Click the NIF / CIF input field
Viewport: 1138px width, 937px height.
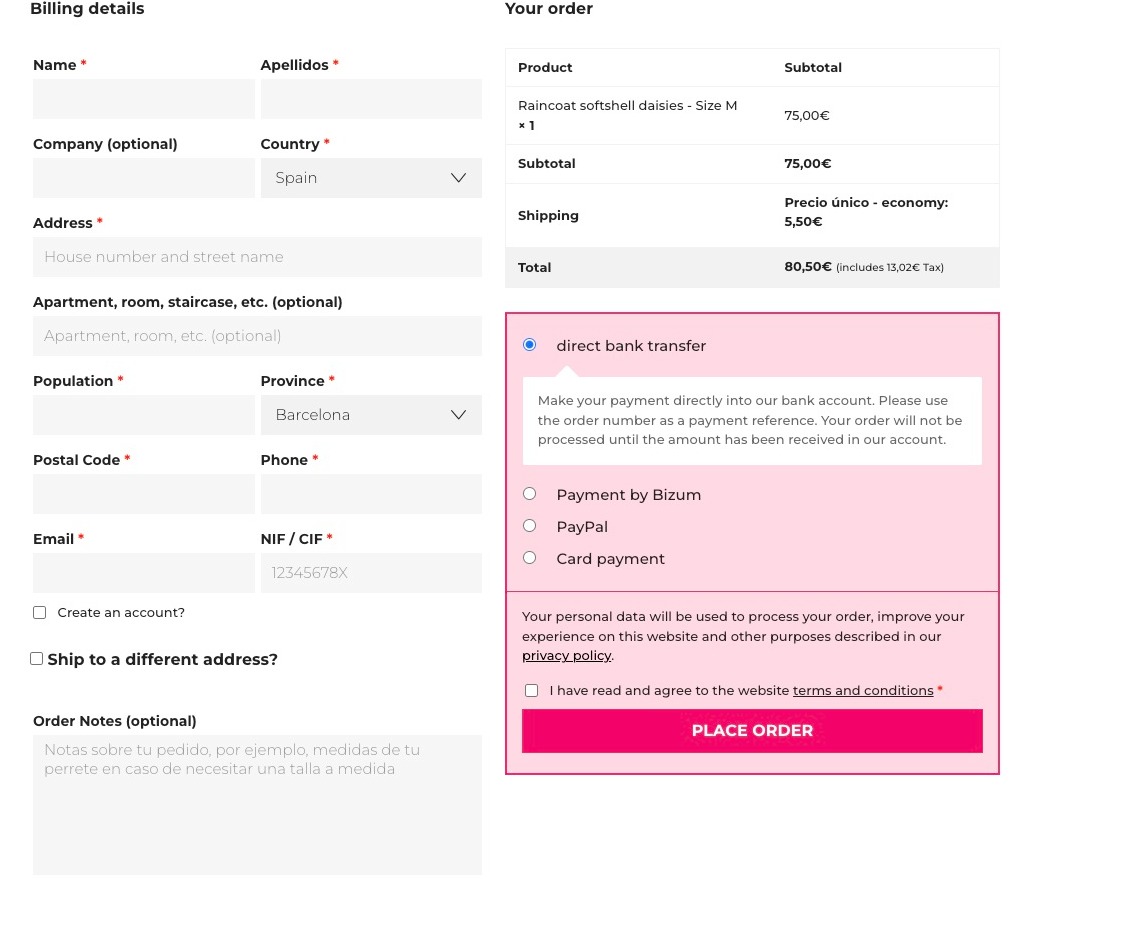click(371, 573)
